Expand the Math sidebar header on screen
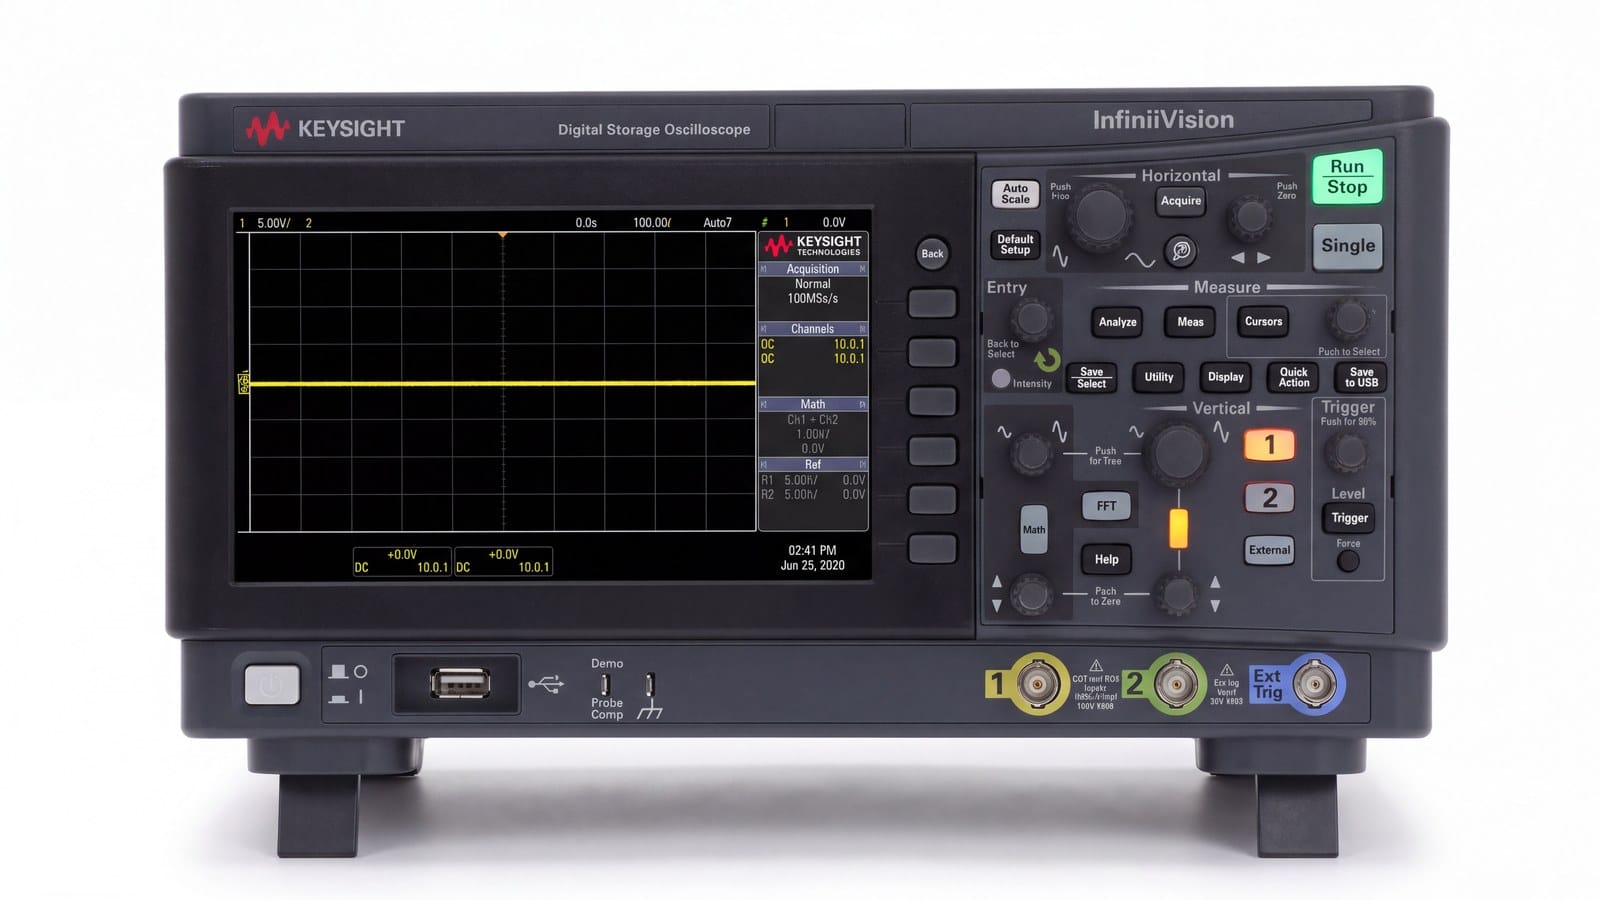Viewport: 1600px width, 900px height. click(813, 404)
